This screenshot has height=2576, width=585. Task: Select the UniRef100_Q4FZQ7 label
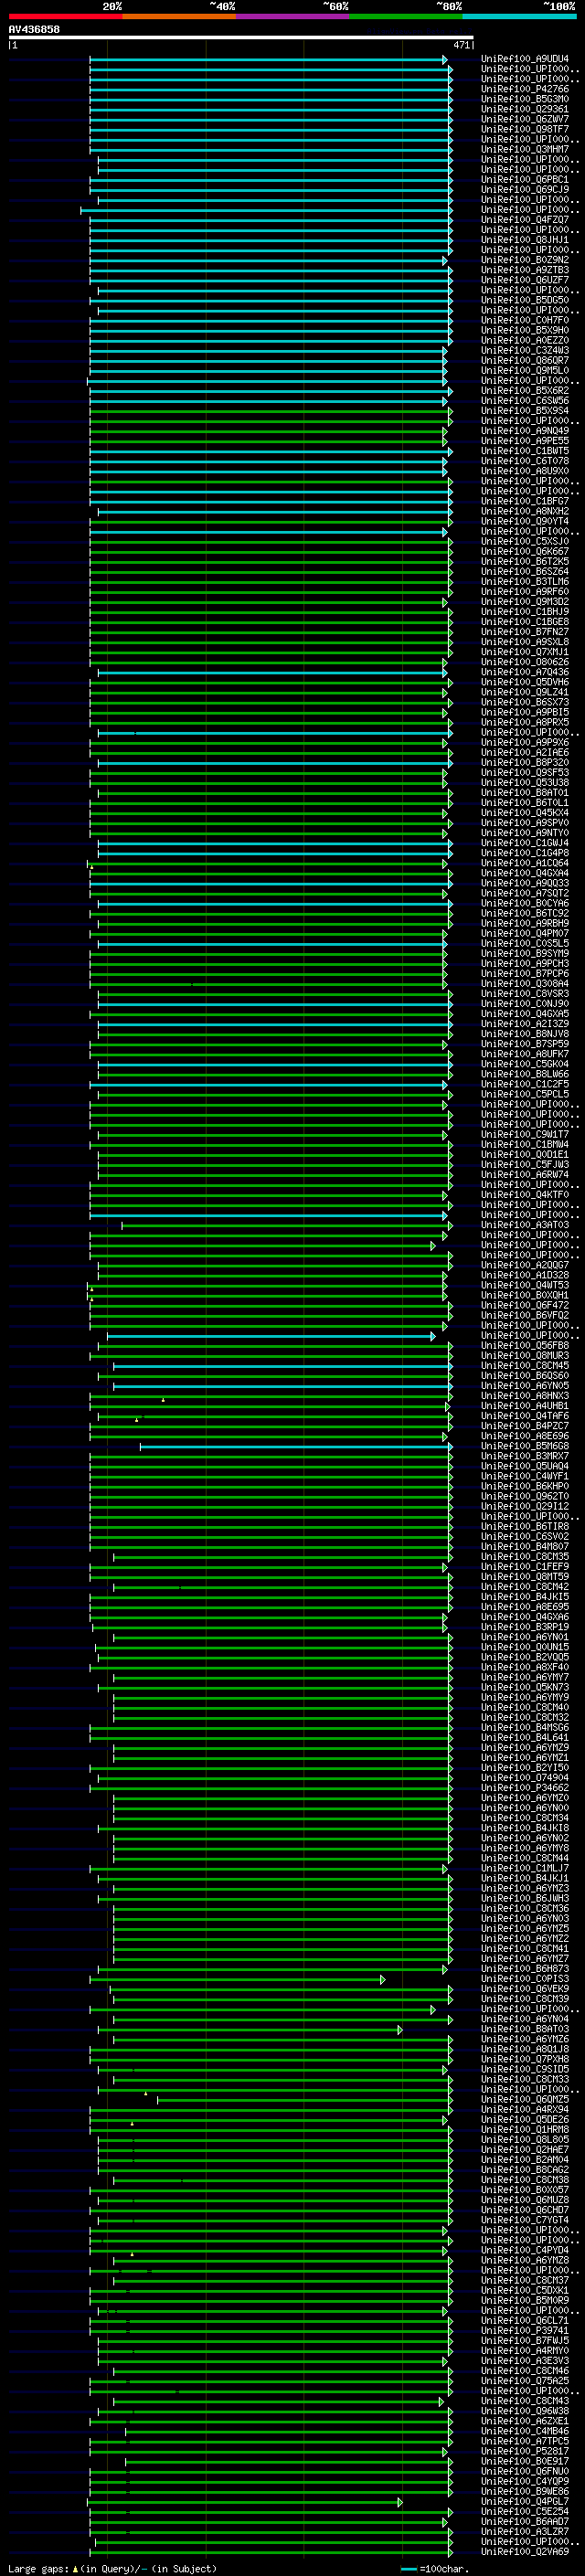525,220
